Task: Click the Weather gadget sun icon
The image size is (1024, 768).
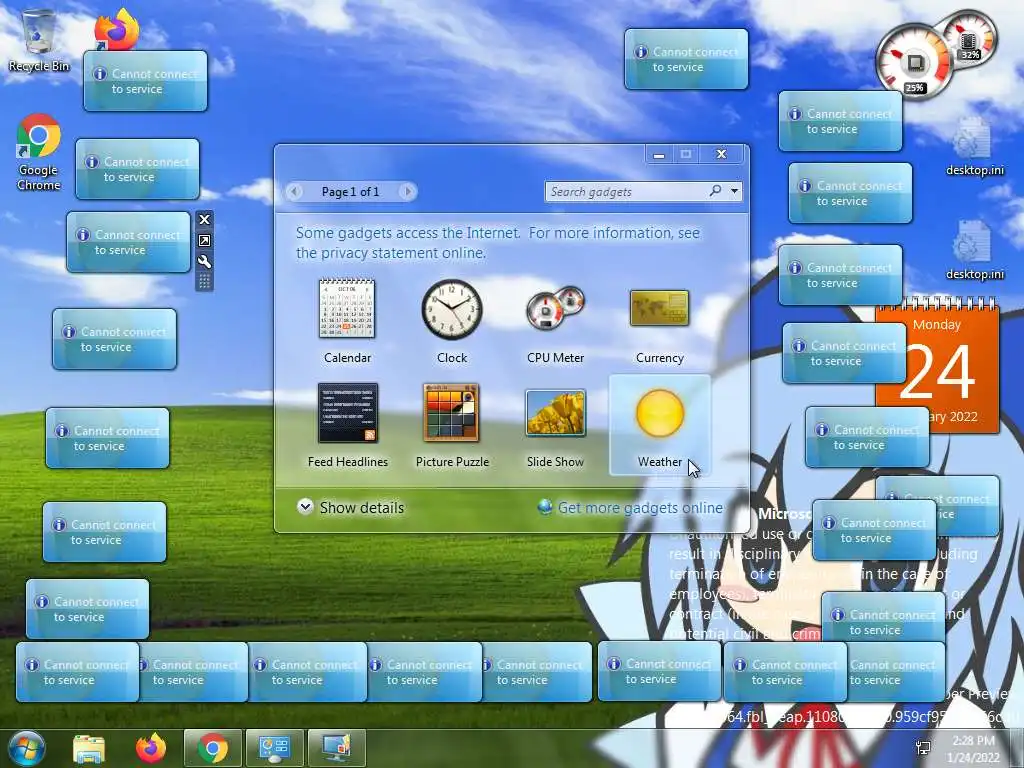Action: (x=660, y=413)
